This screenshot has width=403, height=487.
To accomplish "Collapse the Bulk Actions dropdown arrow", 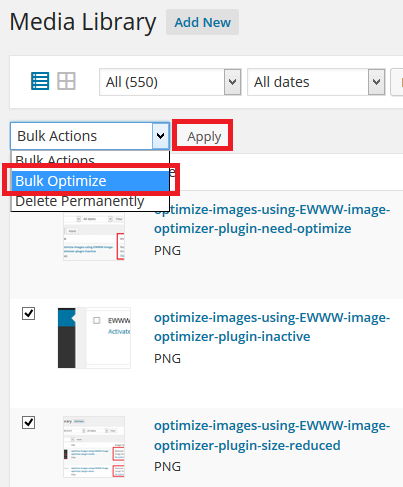I will [161, 136].
